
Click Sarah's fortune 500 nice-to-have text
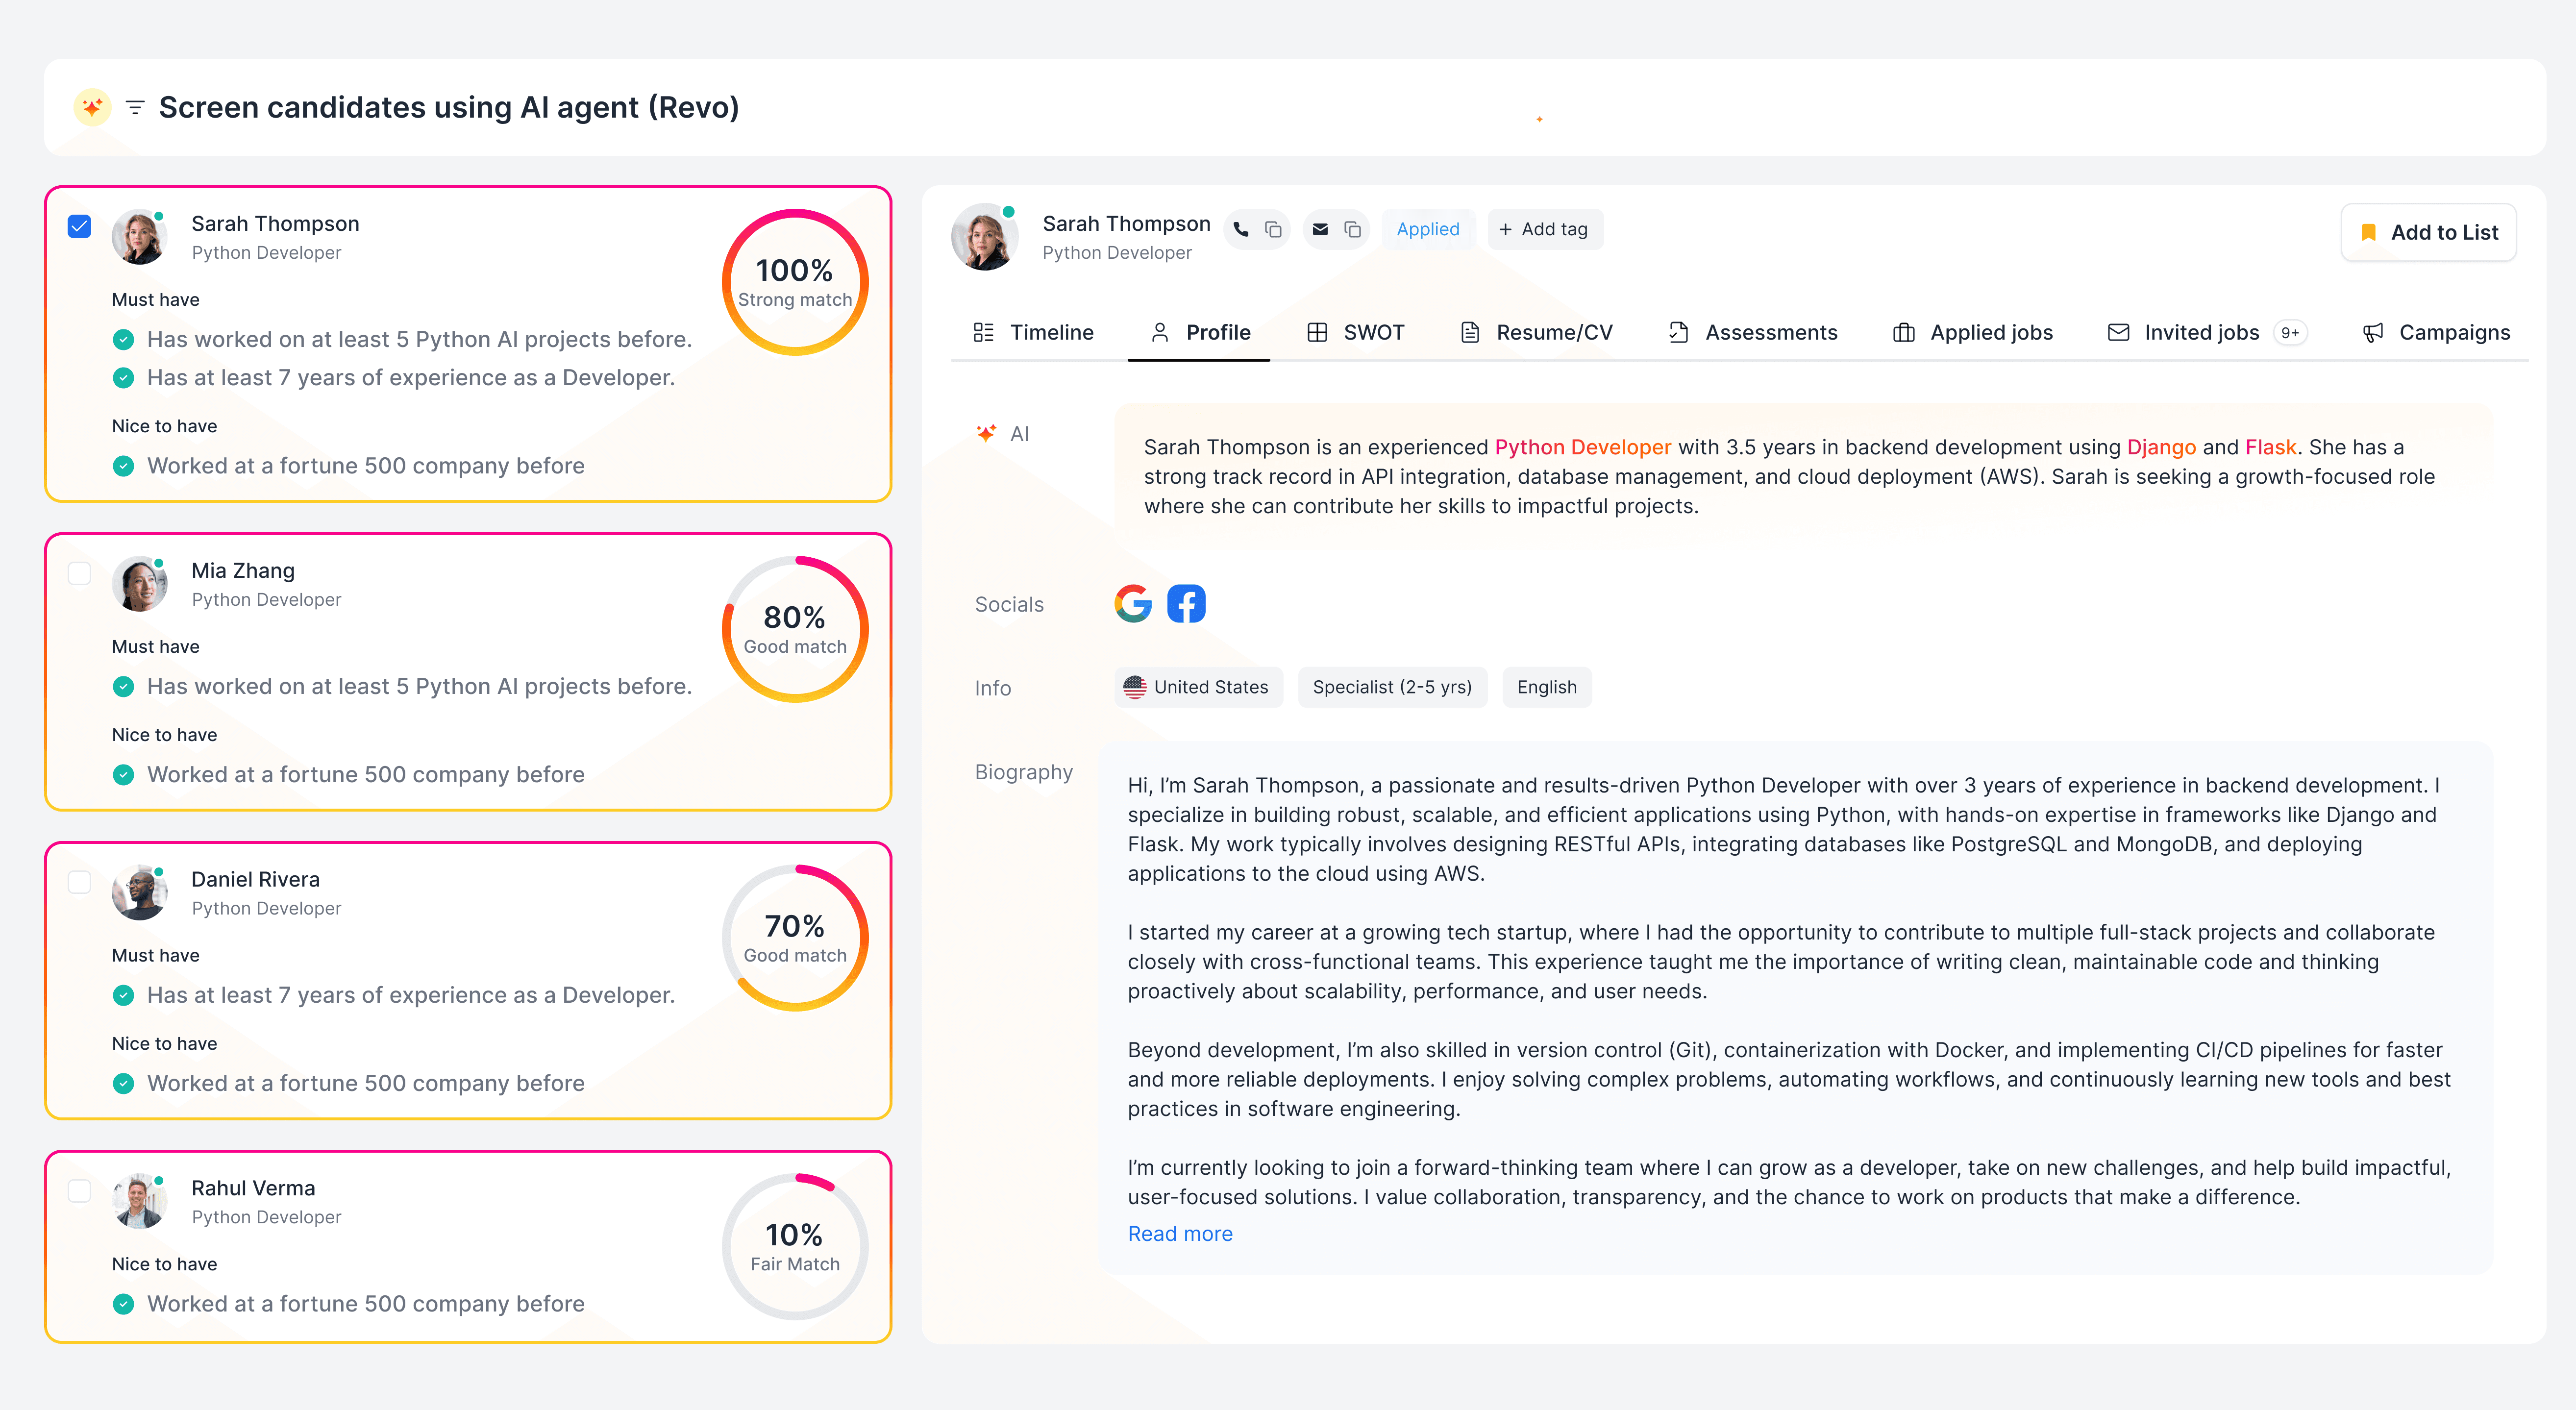tap(366, 466)
